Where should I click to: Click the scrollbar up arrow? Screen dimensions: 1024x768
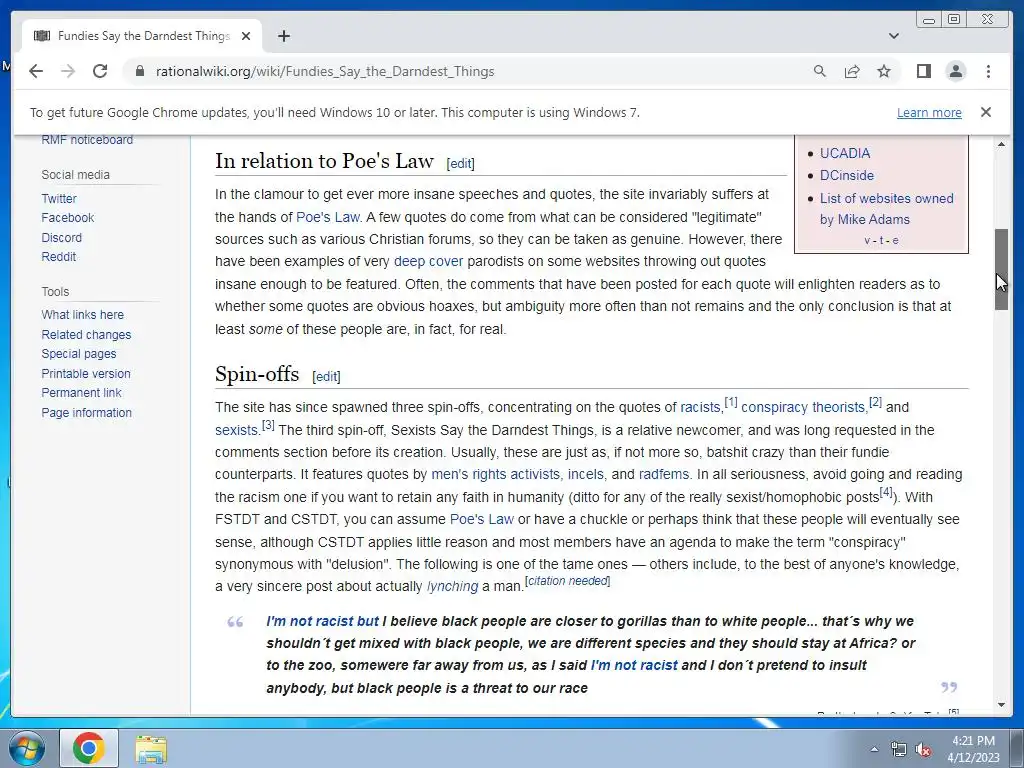1001,144
